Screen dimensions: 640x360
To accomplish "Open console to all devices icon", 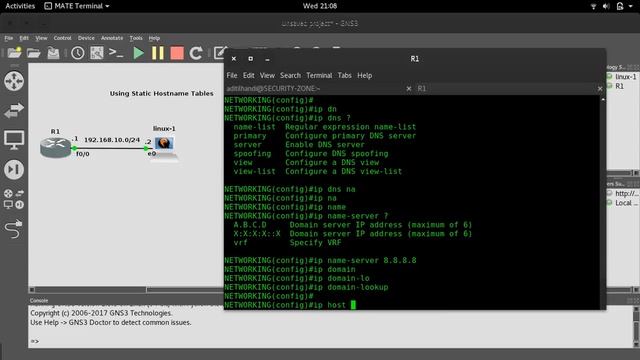I will coord(116,53).
